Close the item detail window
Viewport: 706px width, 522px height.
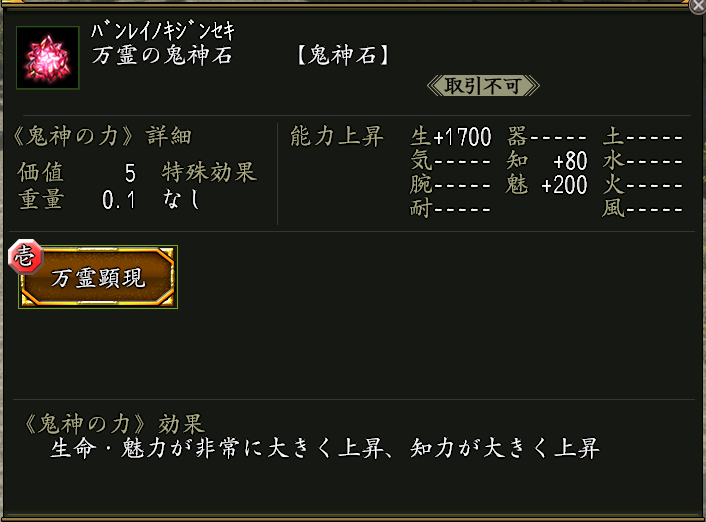point(697,6)
